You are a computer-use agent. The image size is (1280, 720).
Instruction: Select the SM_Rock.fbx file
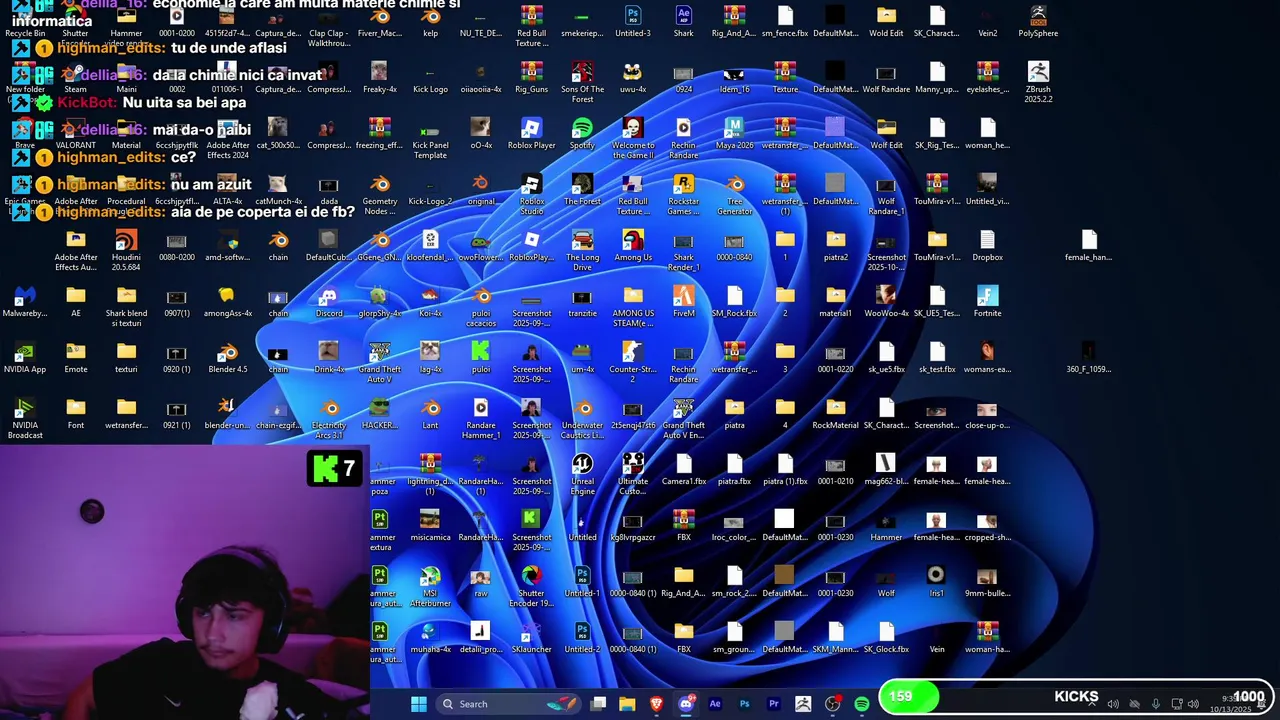pyautogui.click(x=734, y=302)
